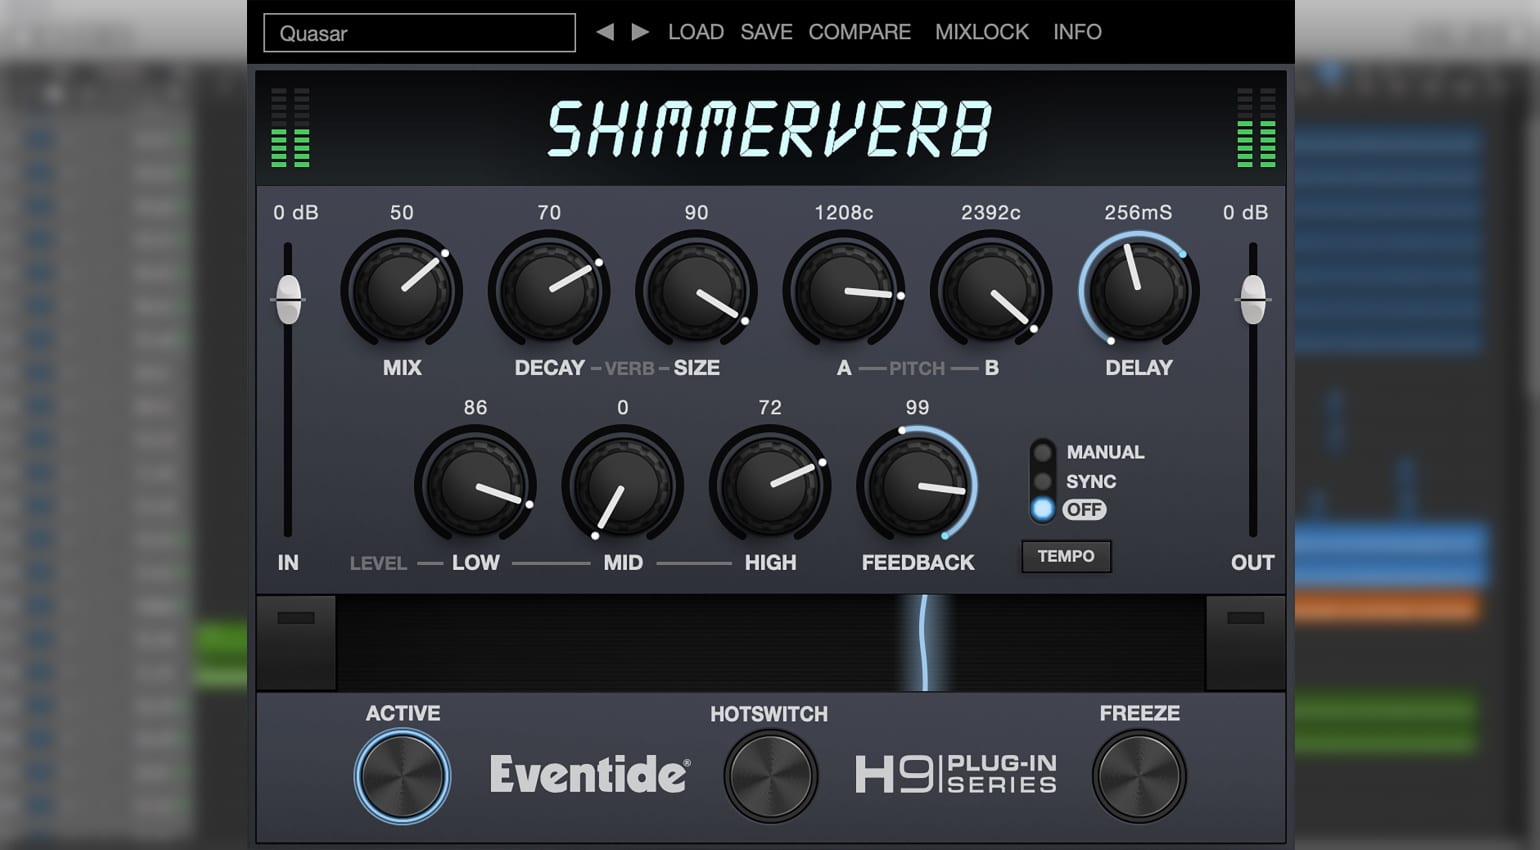Click the ribbon strip's blue position marker
The height and width of the screenshot is (850, 1540).
tap(924, 643)
